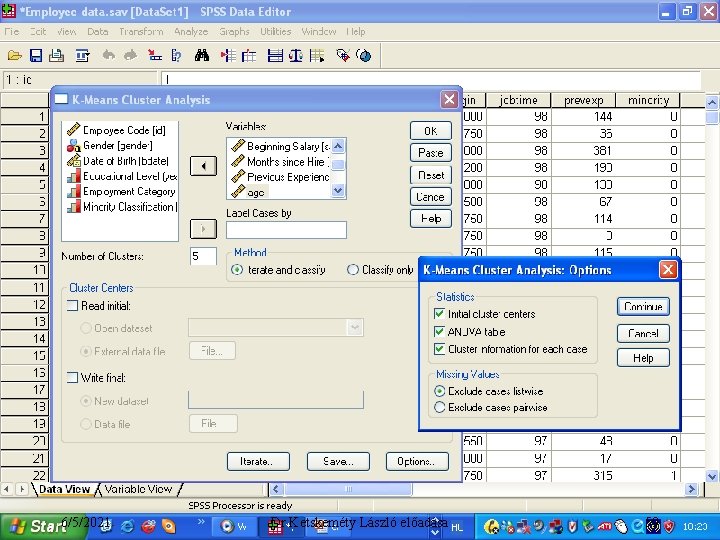Click Number of Clusters input field

(x=203, y=256)
